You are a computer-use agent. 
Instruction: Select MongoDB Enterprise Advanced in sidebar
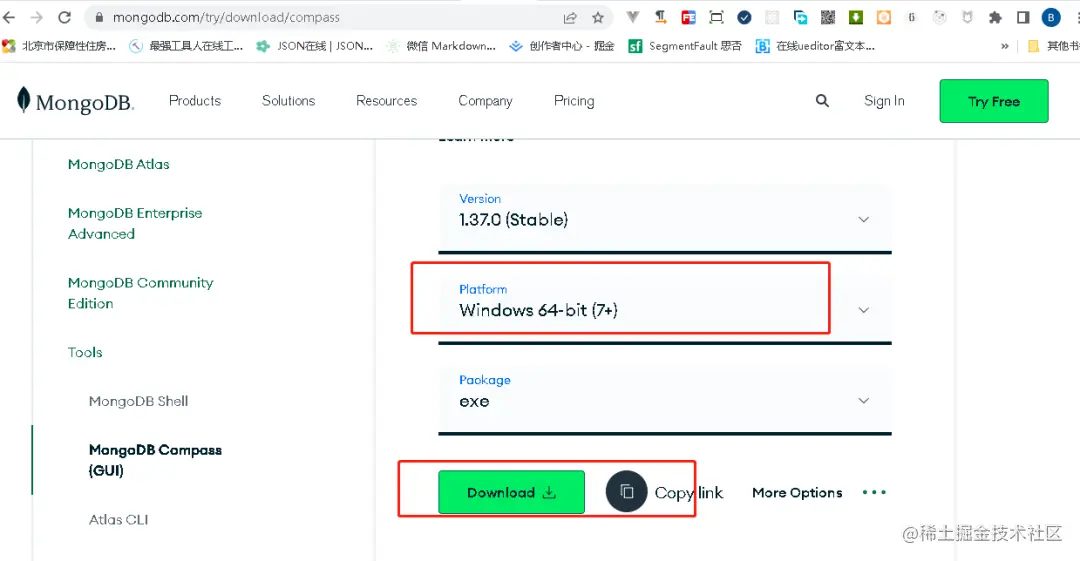tap(135, 223)
